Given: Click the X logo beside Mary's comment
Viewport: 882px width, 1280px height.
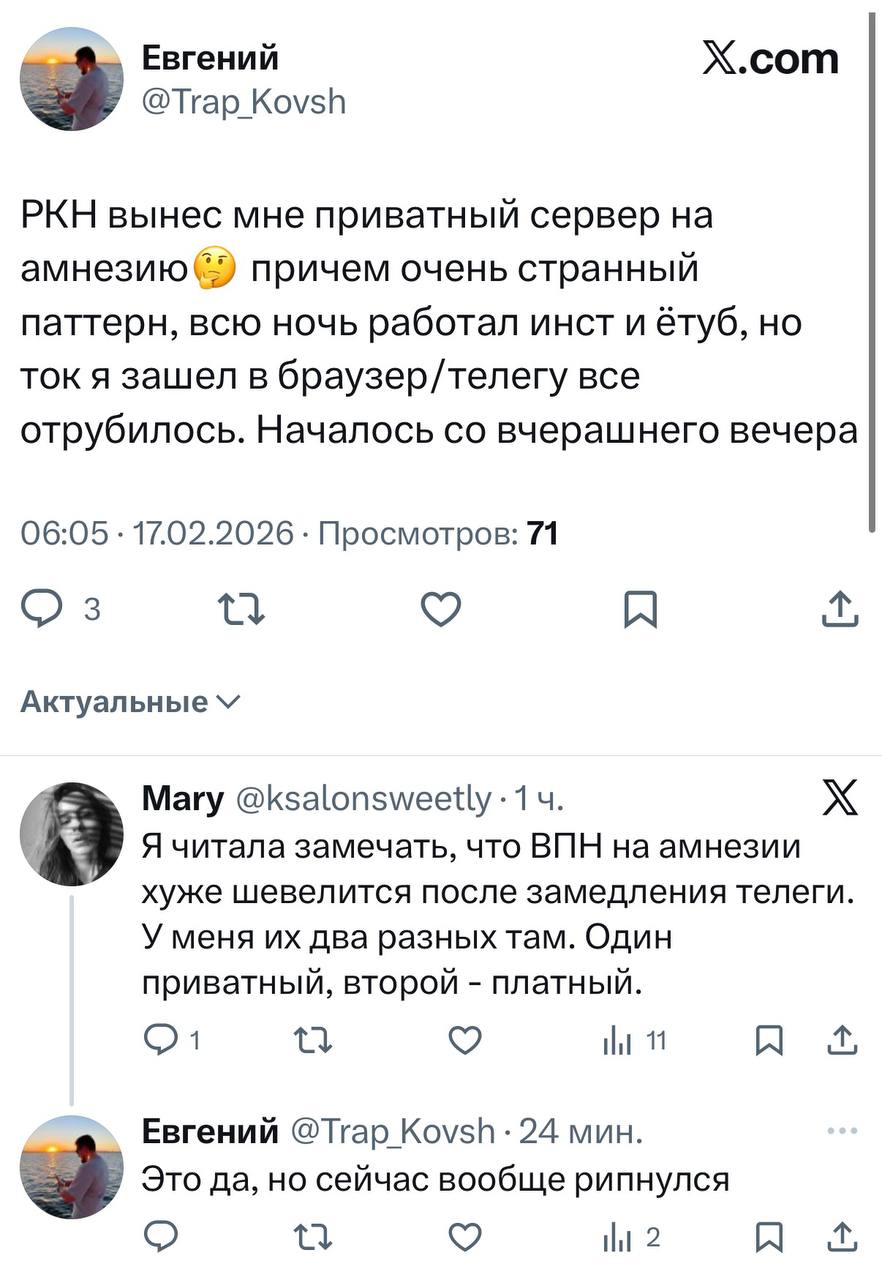Looking at the screenshot, I should coord(838,799).
